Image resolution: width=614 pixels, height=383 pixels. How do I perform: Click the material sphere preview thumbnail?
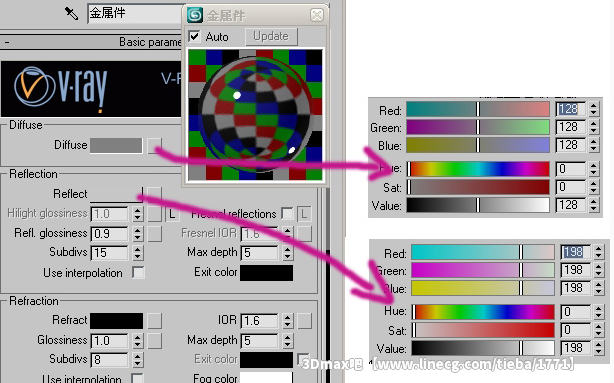pyautogui.click(x=255, y=114)
